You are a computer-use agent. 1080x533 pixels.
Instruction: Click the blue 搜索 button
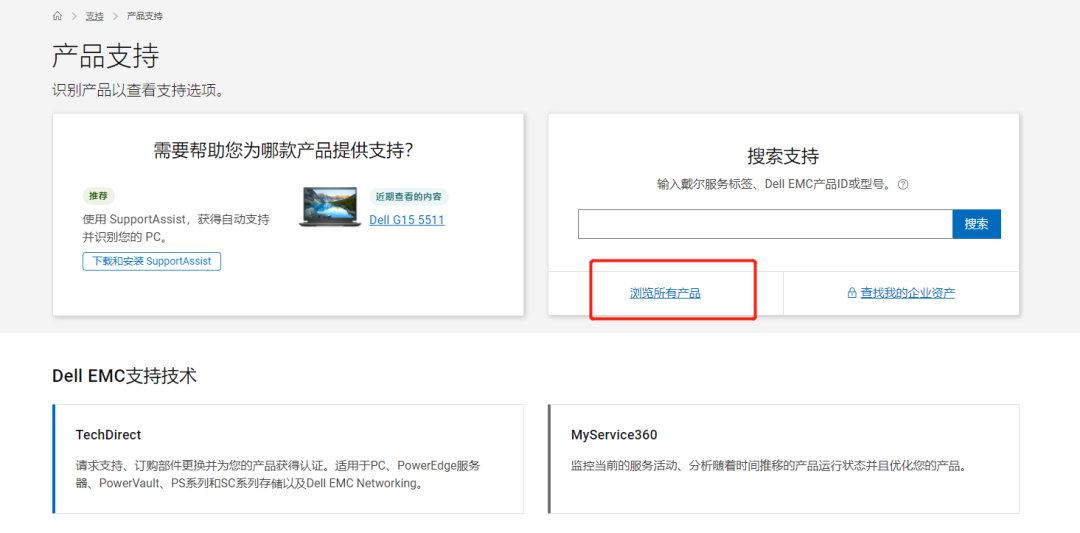(x=977, y=224)
